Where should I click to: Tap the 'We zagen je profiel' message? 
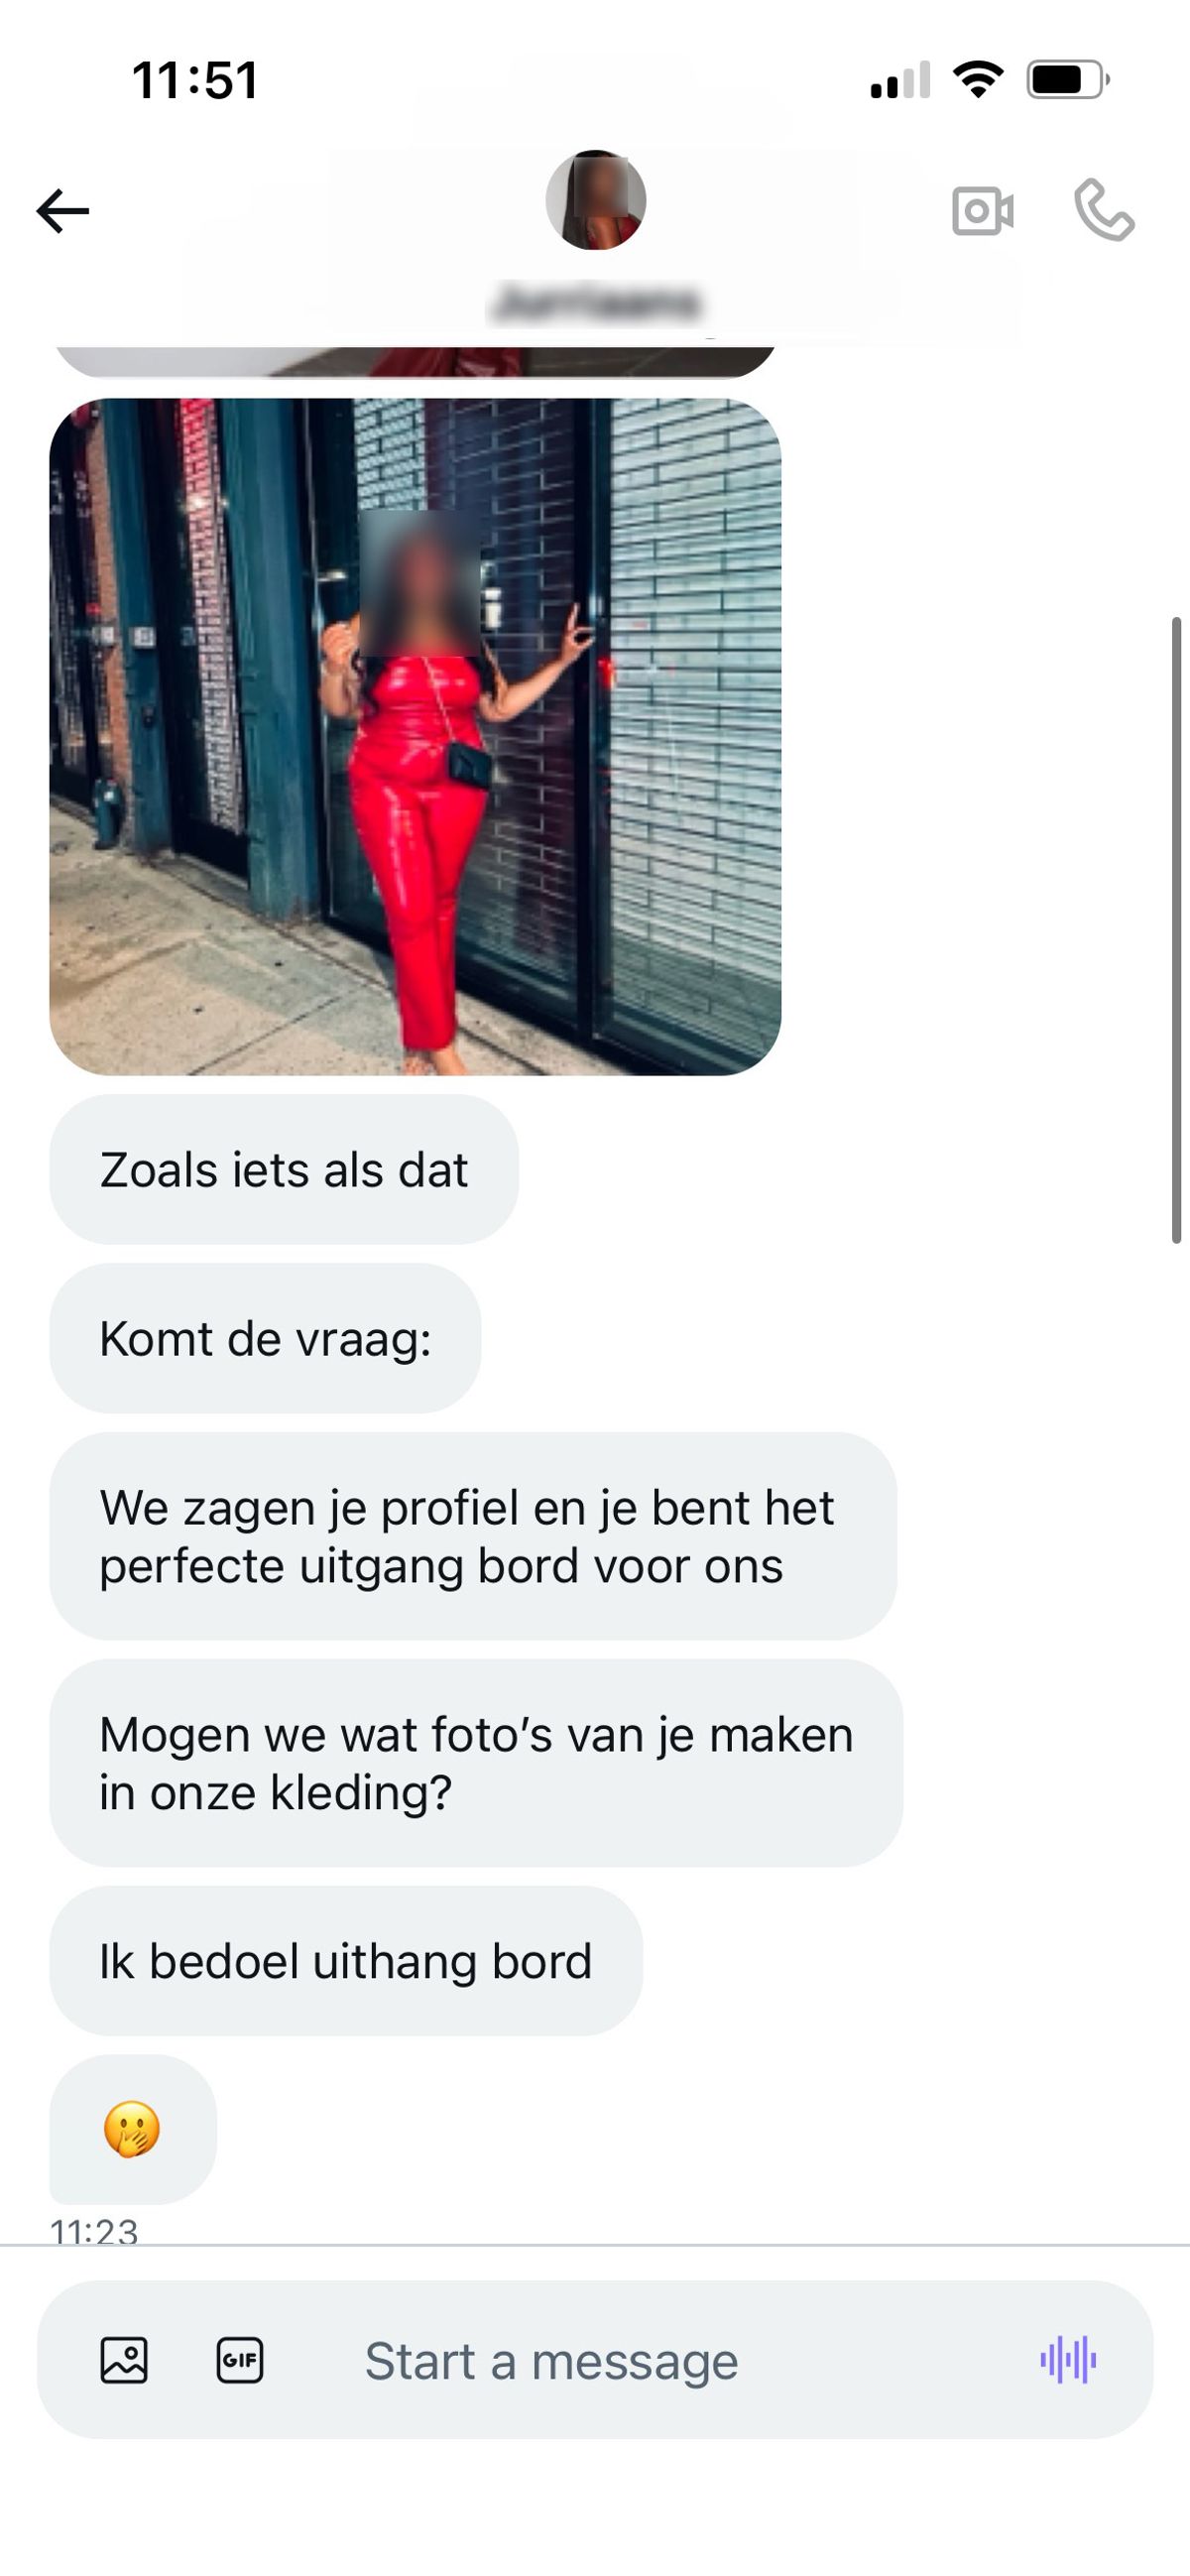pos(473,1536)
